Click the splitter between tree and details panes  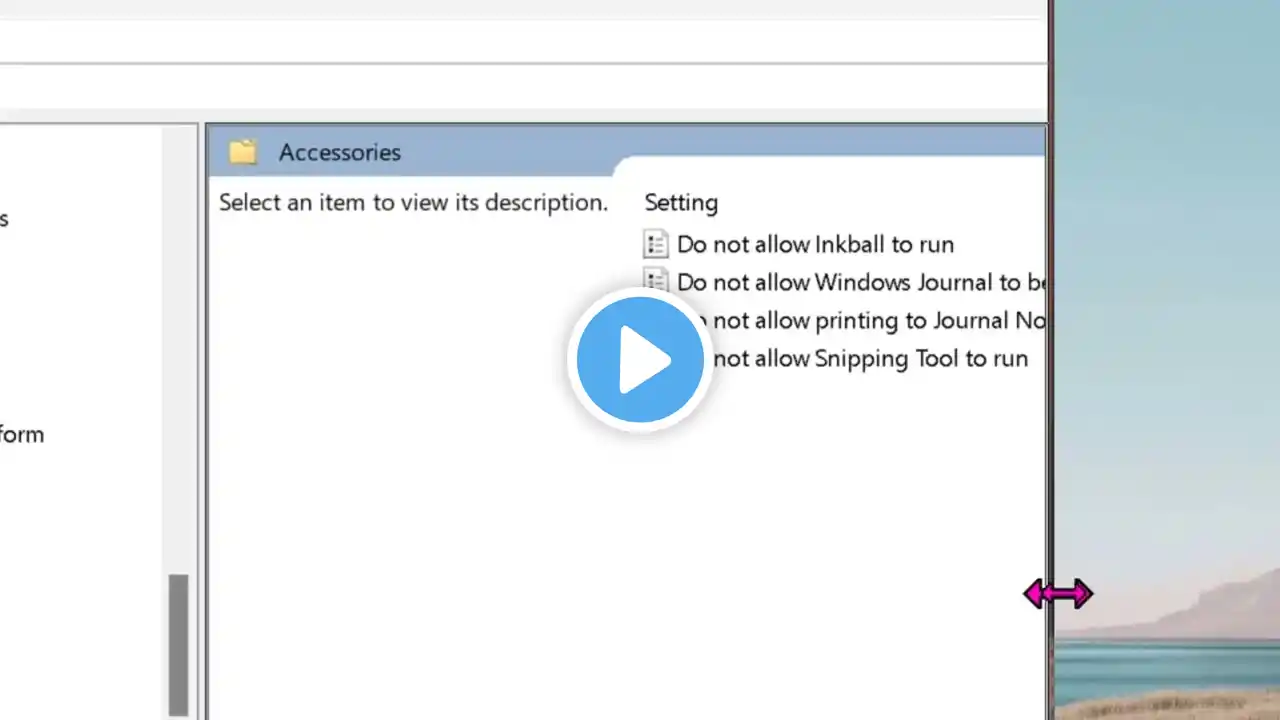[202, 420]
